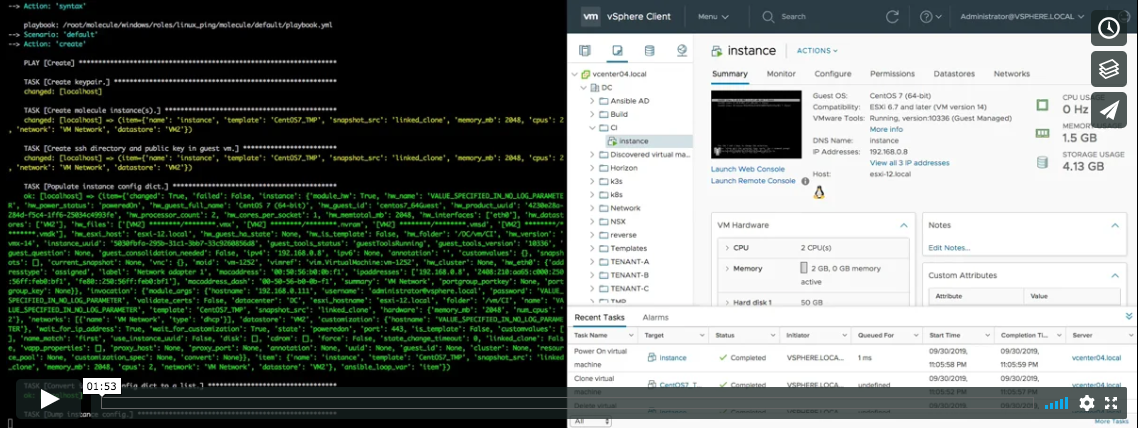1138x428 pixels.
Task: Click Edit Notes link
Action: coord(949,248)
